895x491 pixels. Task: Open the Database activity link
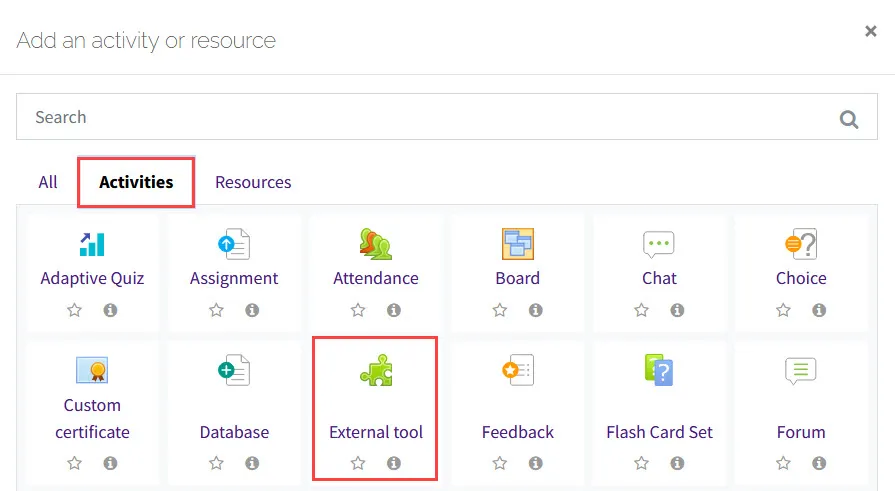click(x=234, y=432)
